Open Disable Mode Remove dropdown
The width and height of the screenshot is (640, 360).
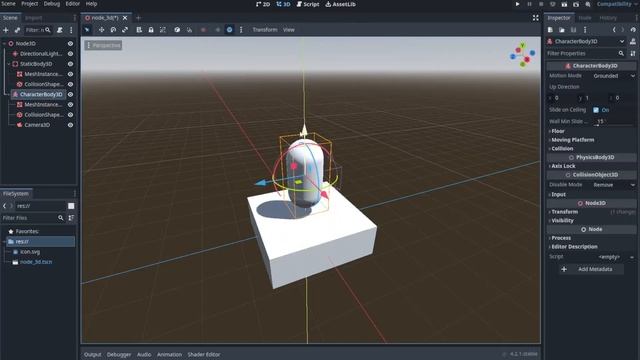pyautogui.click(x=613, y=185)
